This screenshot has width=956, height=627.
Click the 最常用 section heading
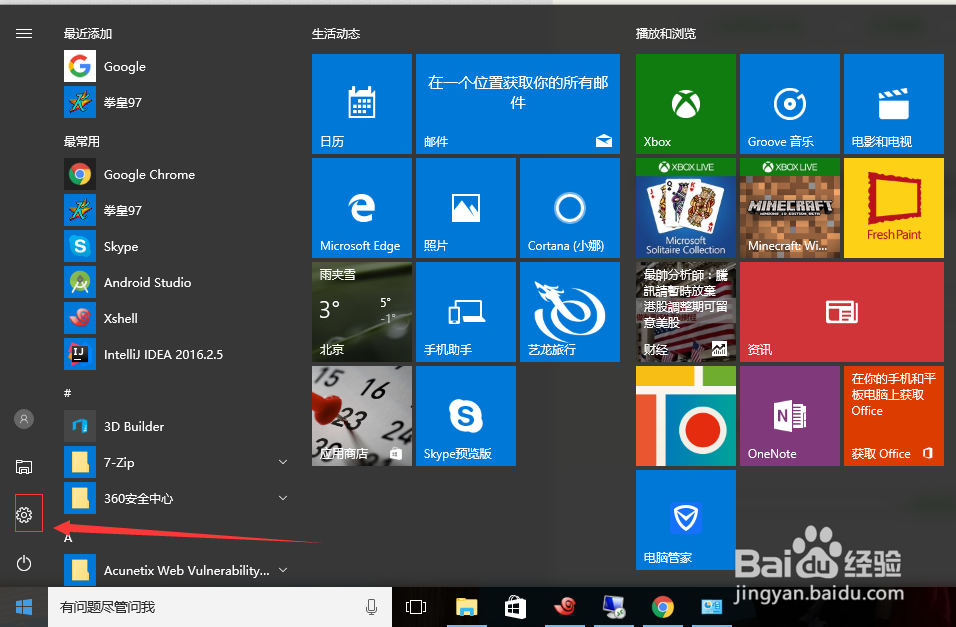pos(82,142)
